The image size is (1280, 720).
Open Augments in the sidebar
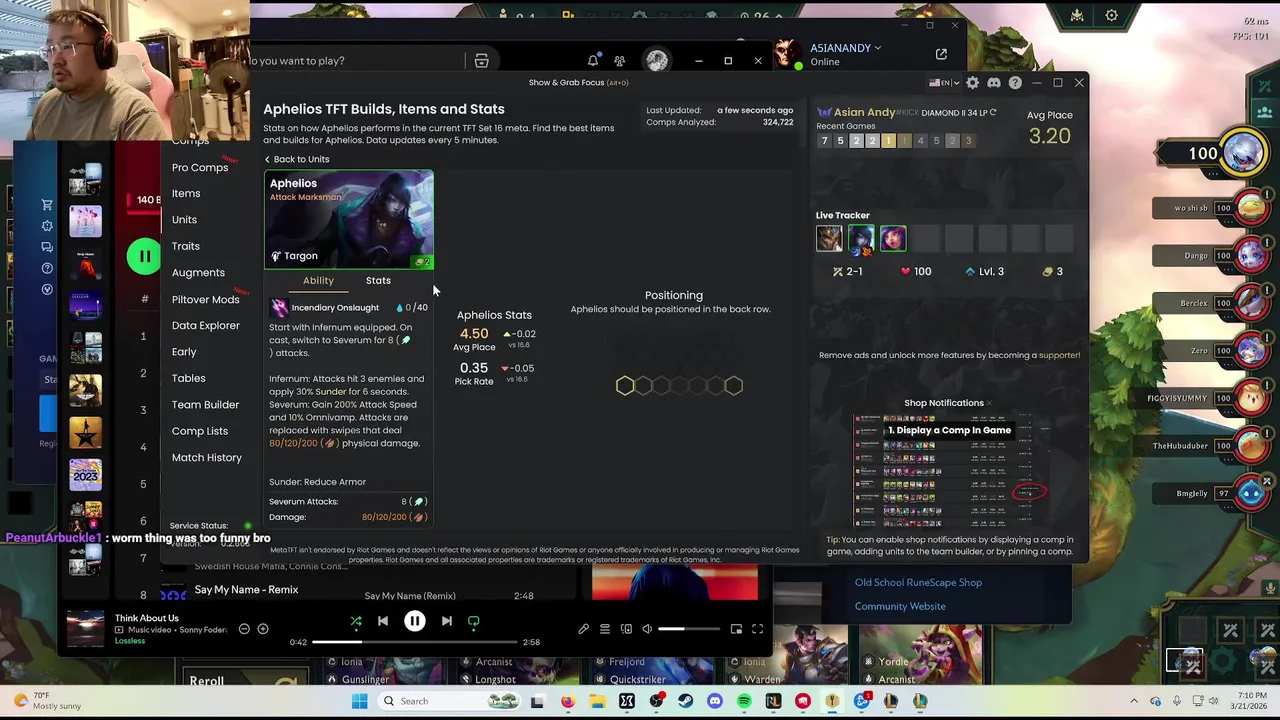click(x=198, y=273)
